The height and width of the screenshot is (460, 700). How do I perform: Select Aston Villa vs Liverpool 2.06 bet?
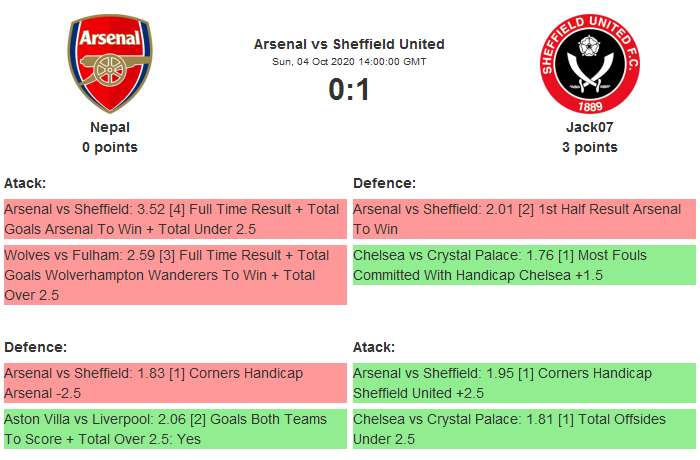(x=174, y=429)
